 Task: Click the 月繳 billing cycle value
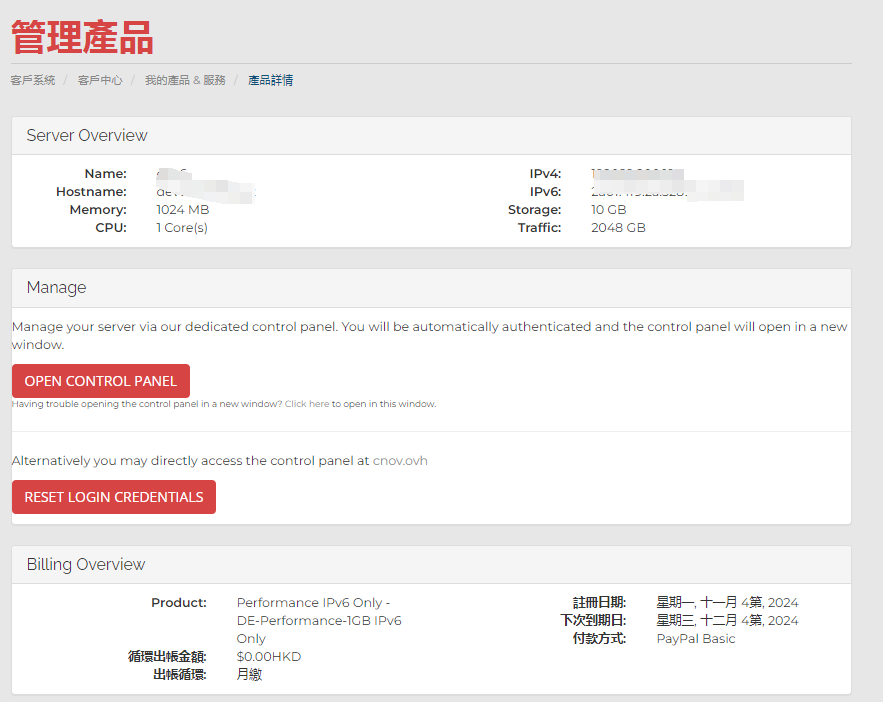click(249, 675)
